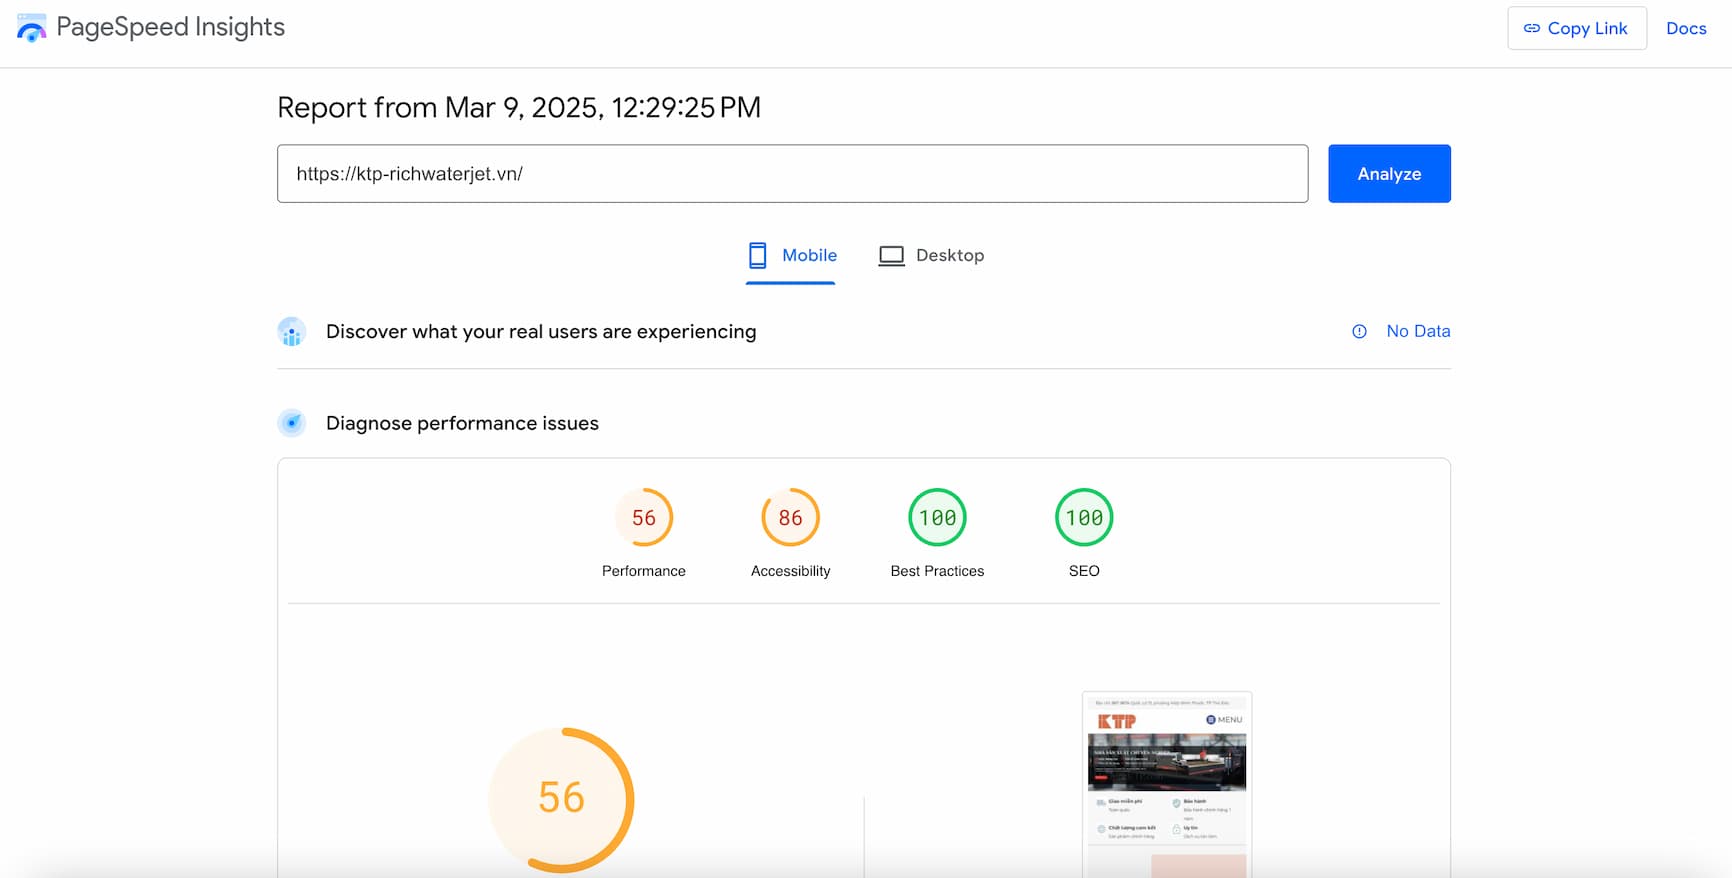
Task: Select the Accessibility score gauge 86
Action: (790, 517)
